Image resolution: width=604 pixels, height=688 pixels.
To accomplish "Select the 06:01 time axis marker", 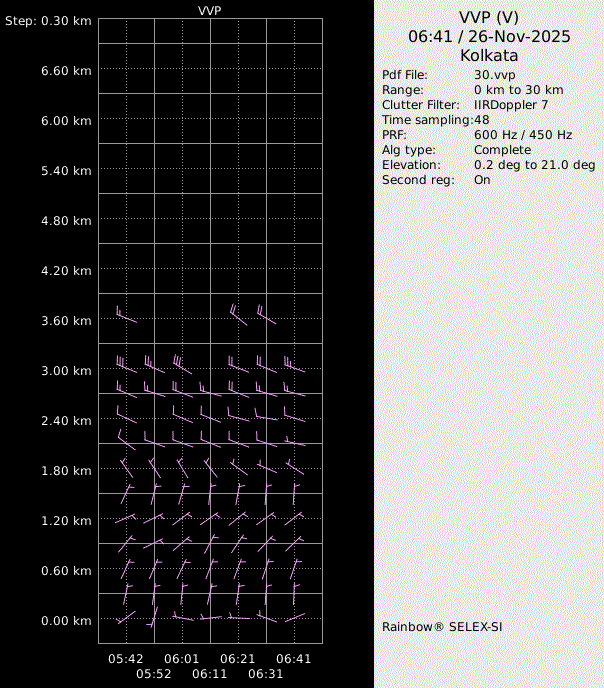I will [182, 659].
